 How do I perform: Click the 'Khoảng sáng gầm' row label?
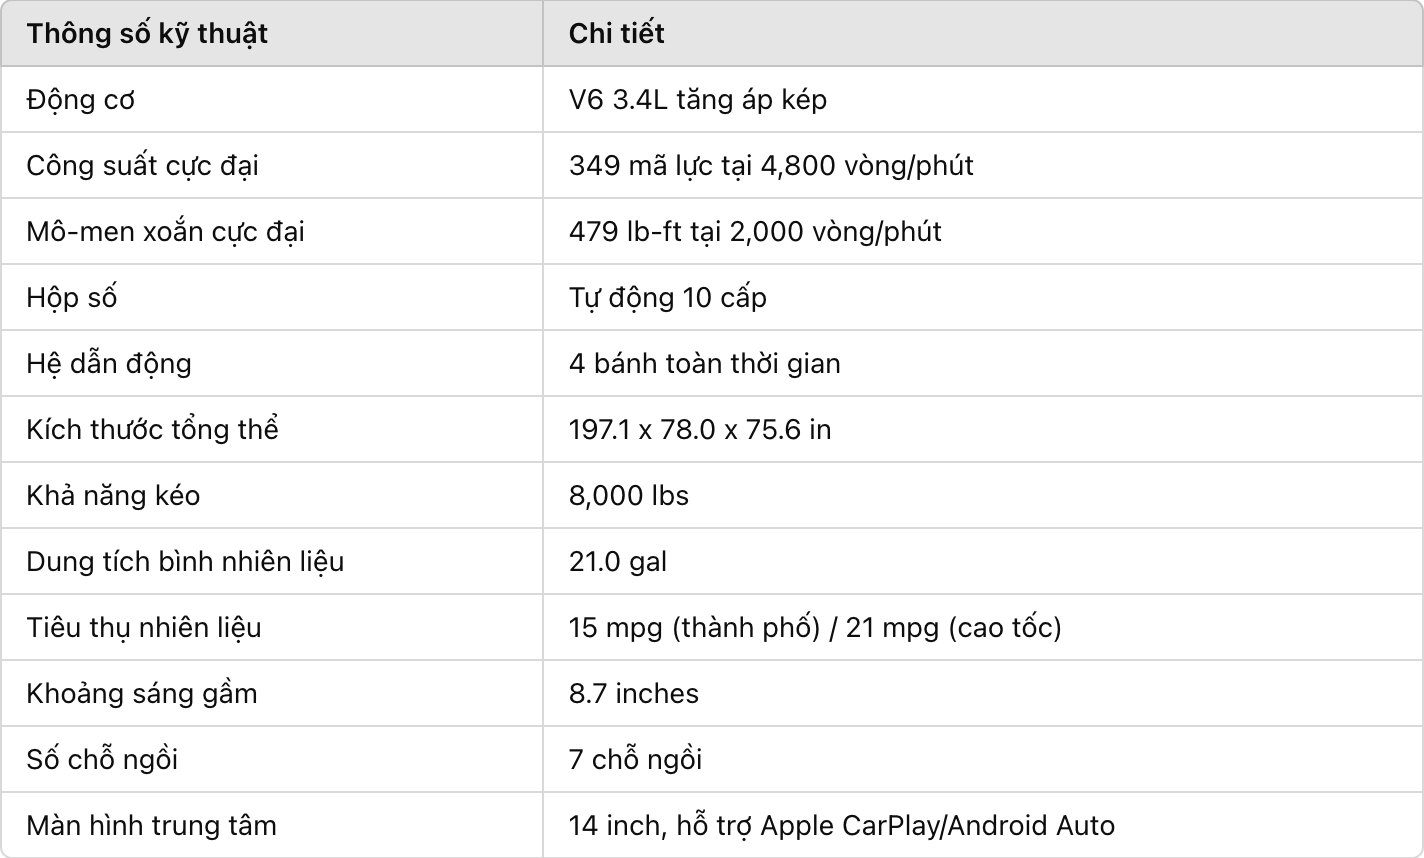pyautogui.click(x=142, y=694)
